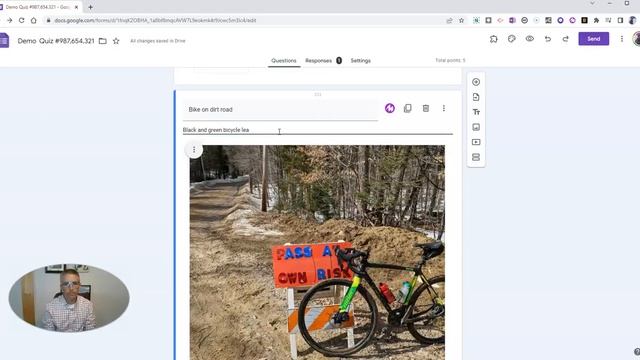The image size is (640, 360).
Task: Select the bicycle photo in the form
Action: [x=317, y=252]
